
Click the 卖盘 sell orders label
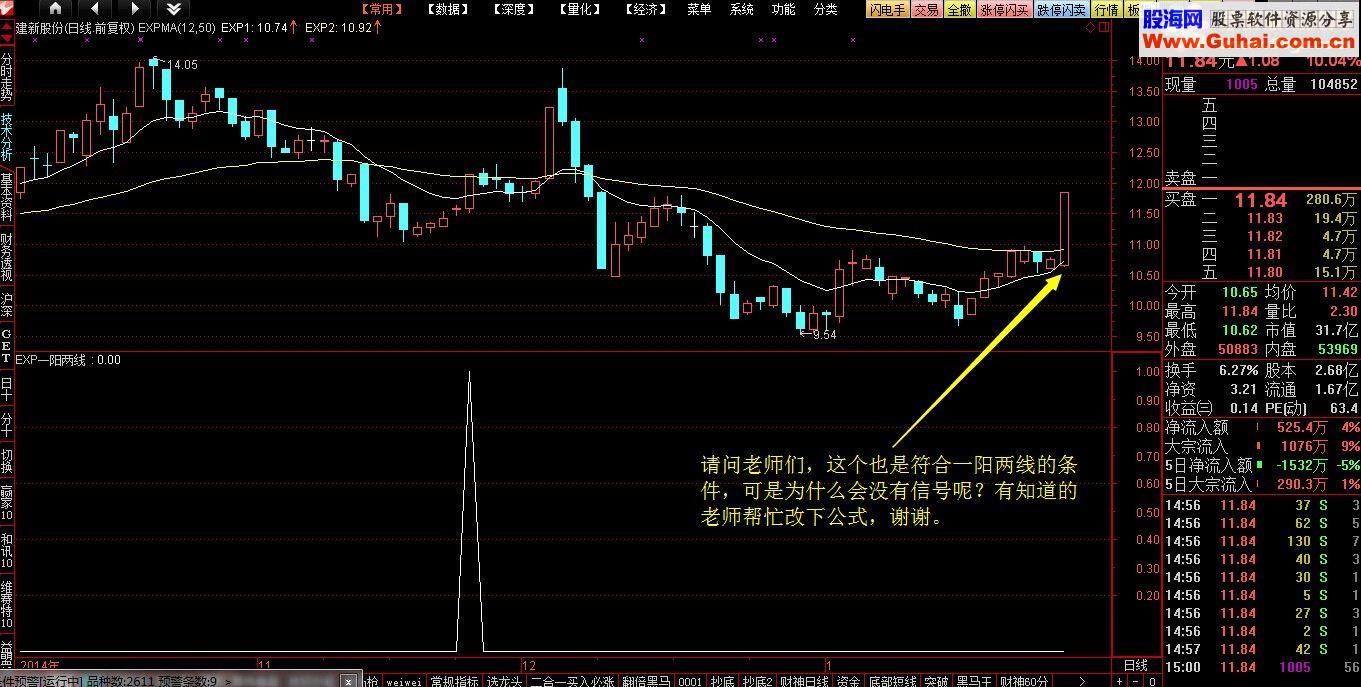[x=1180, y=178]
